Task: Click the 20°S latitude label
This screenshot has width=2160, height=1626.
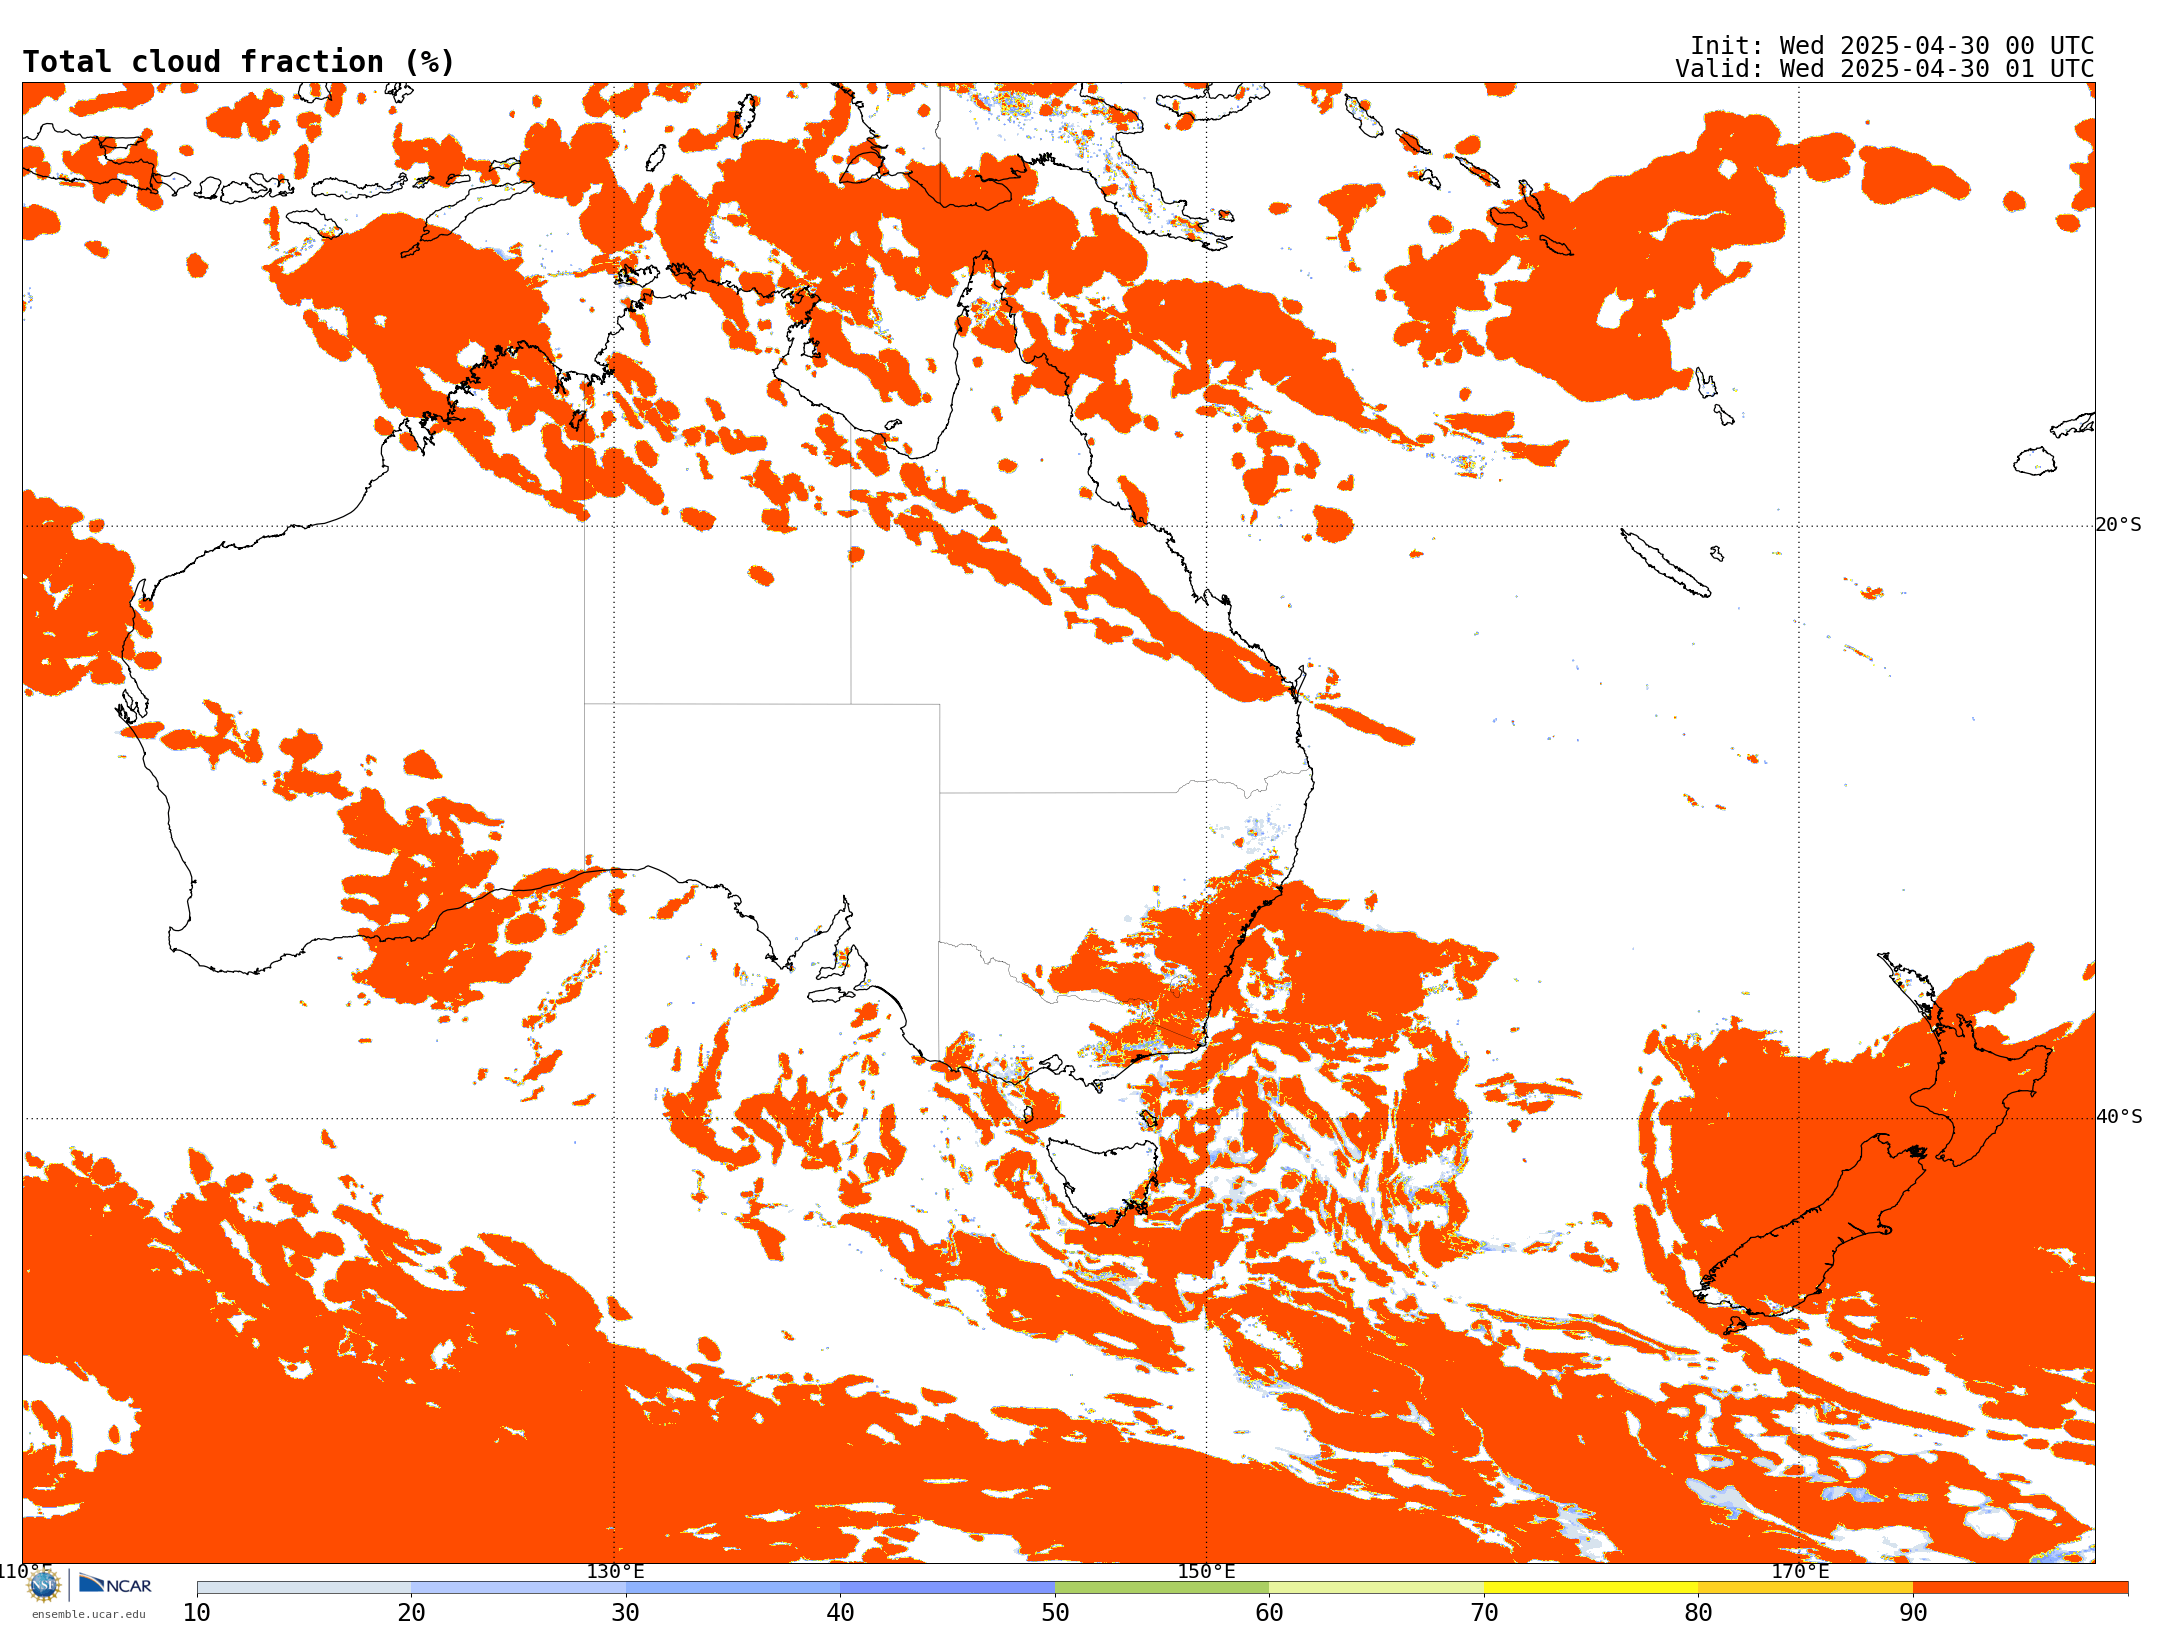Action: coord(2119,525)
